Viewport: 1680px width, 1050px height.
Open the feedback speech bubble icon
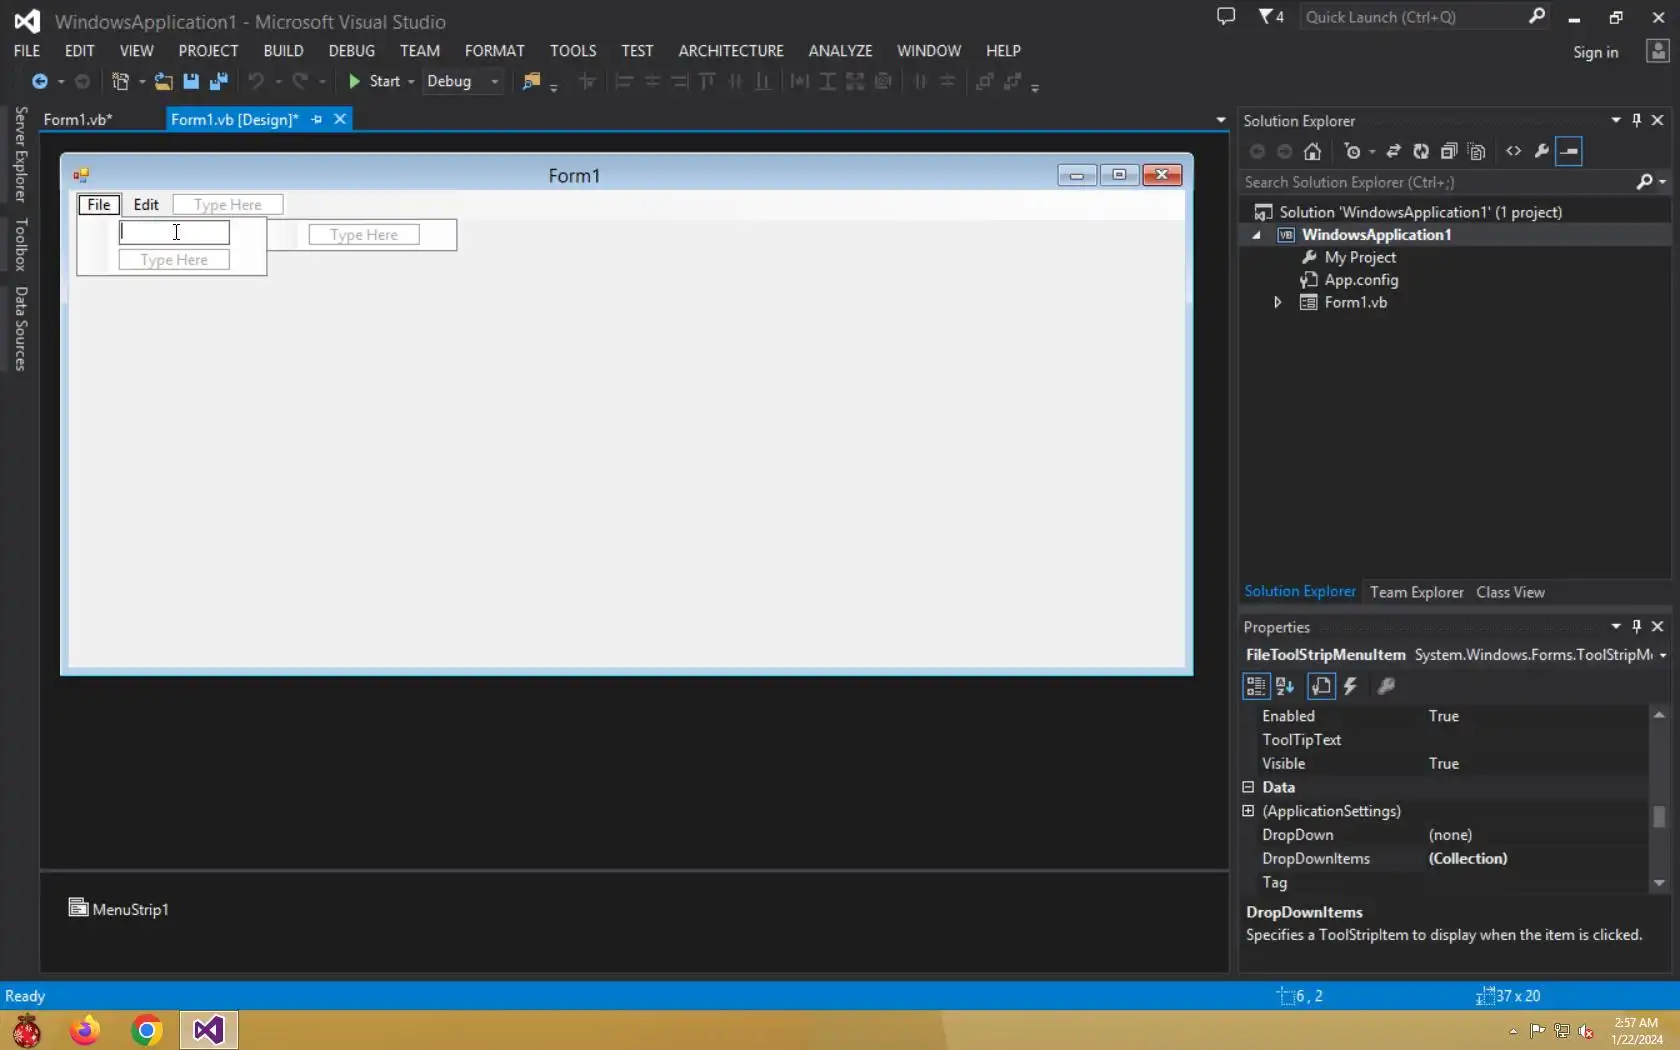pos(1226,17)
